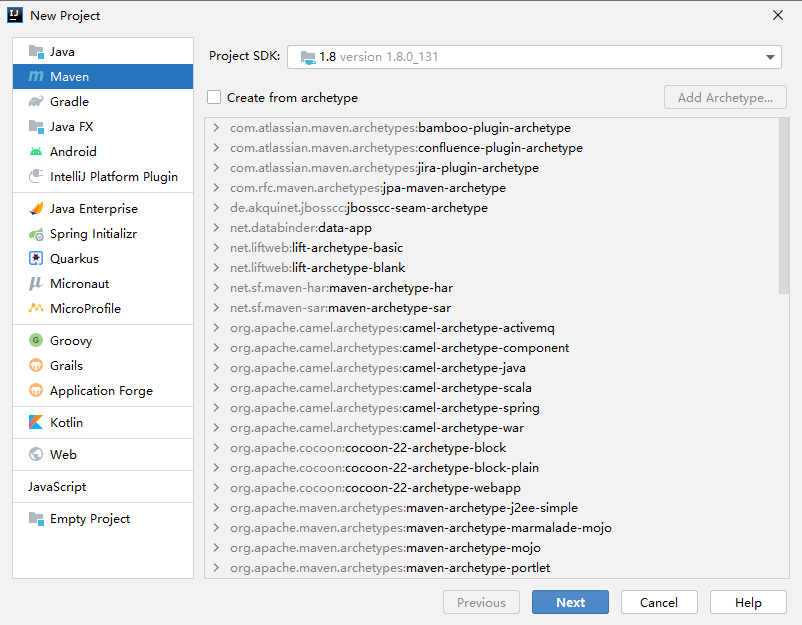Screen dimensions: 802x625
Task: Click the MicroProfile icon
Action: (x=36, y=308)
